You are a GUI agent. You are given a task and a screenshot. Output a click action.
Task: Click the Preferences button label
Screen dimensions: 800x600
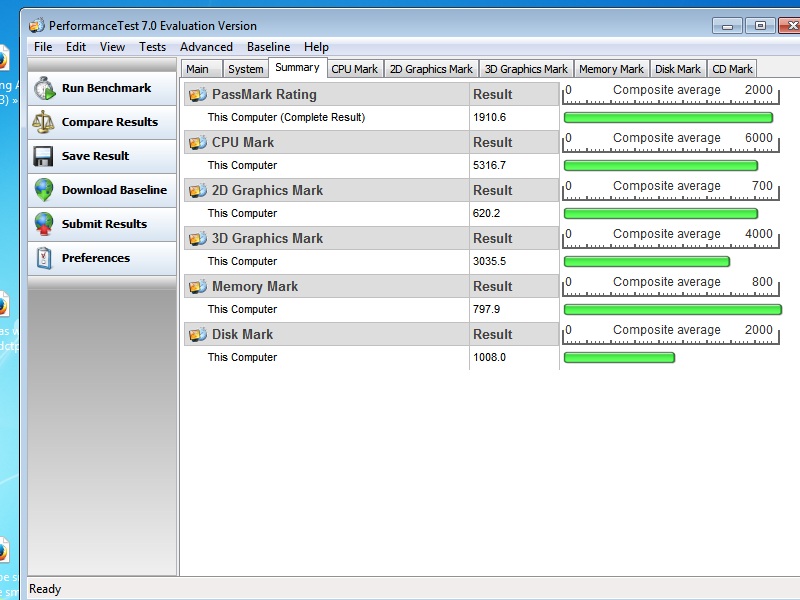[96, 258]
